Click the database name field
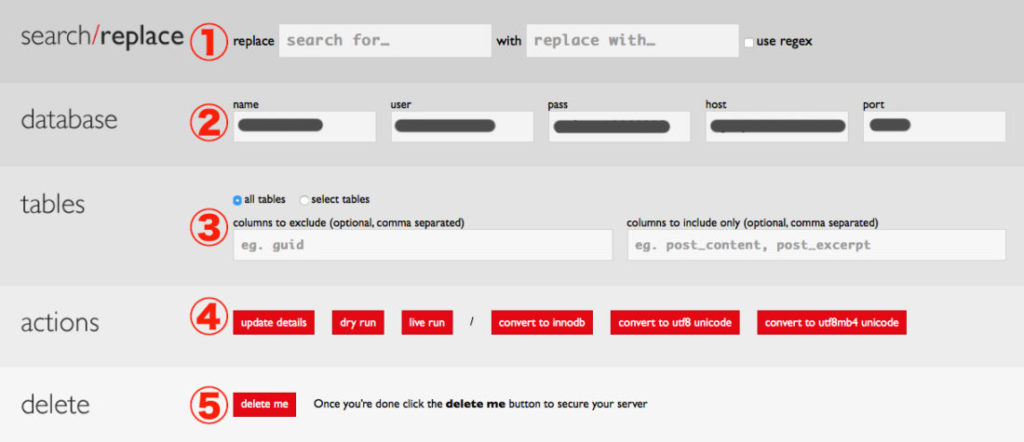The image size is (1024, 442). pos(304,126)
